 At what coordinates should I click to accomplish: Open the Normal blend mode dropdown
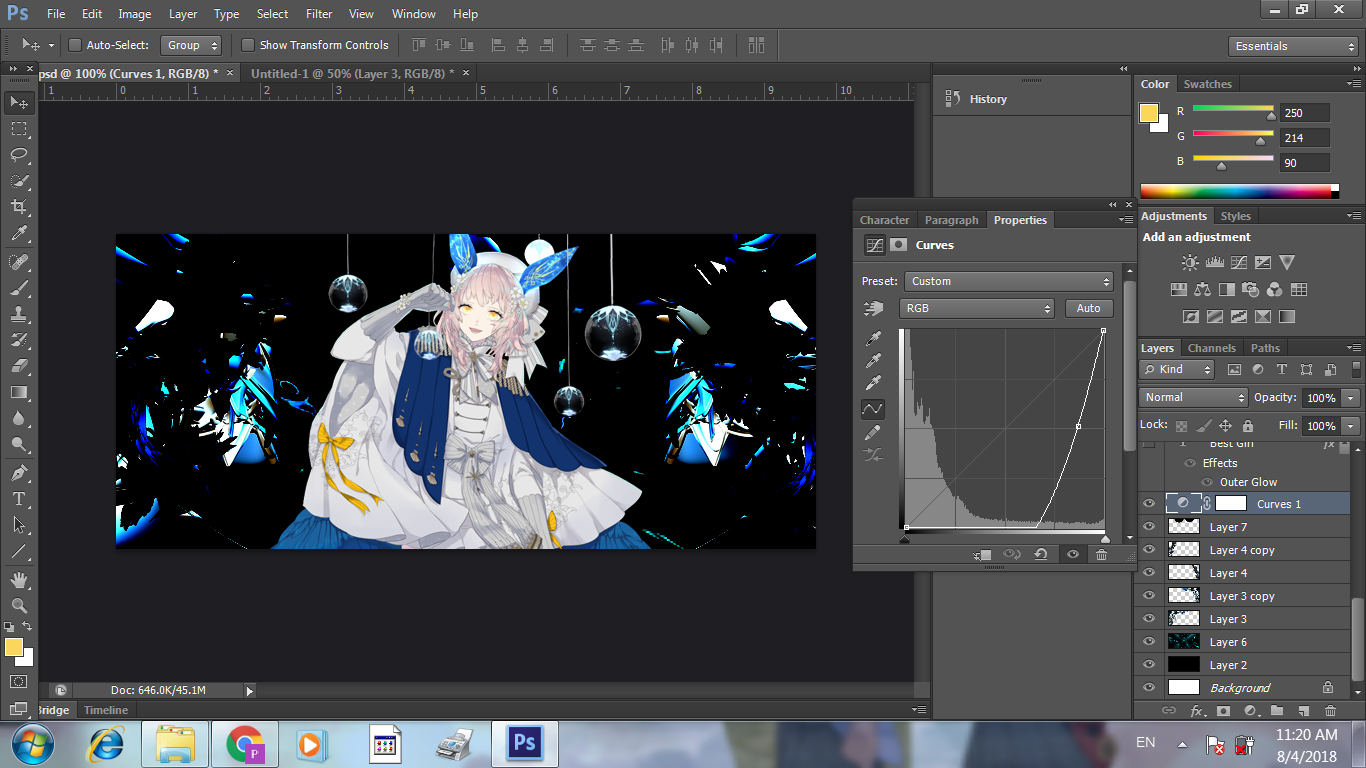pos(1193,397)
